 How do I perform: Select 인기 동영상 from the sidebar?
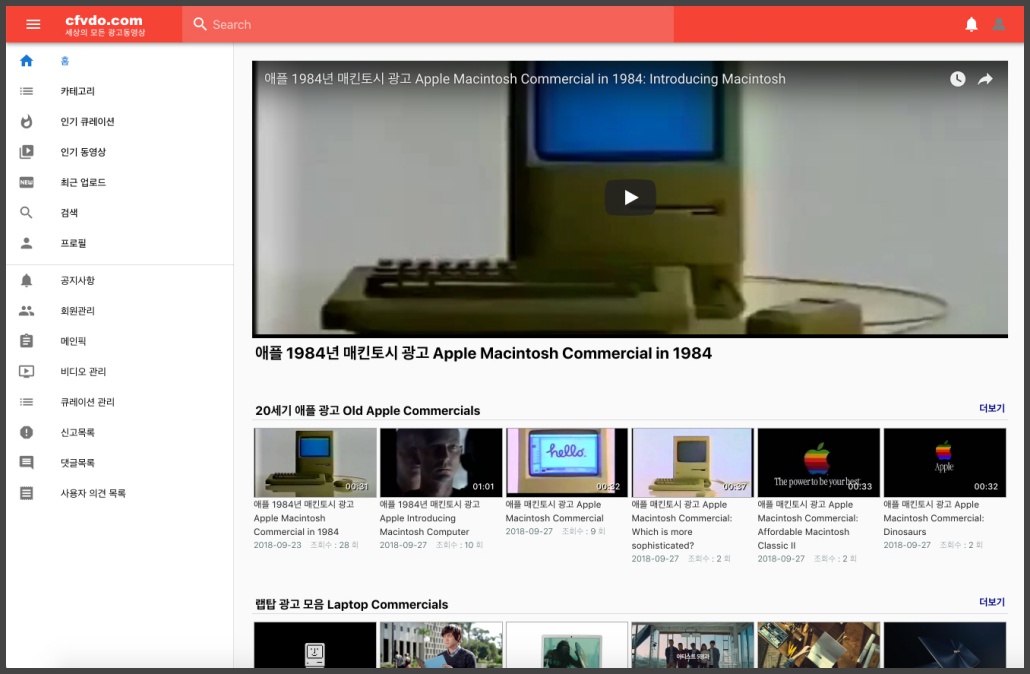click(83, 152)
